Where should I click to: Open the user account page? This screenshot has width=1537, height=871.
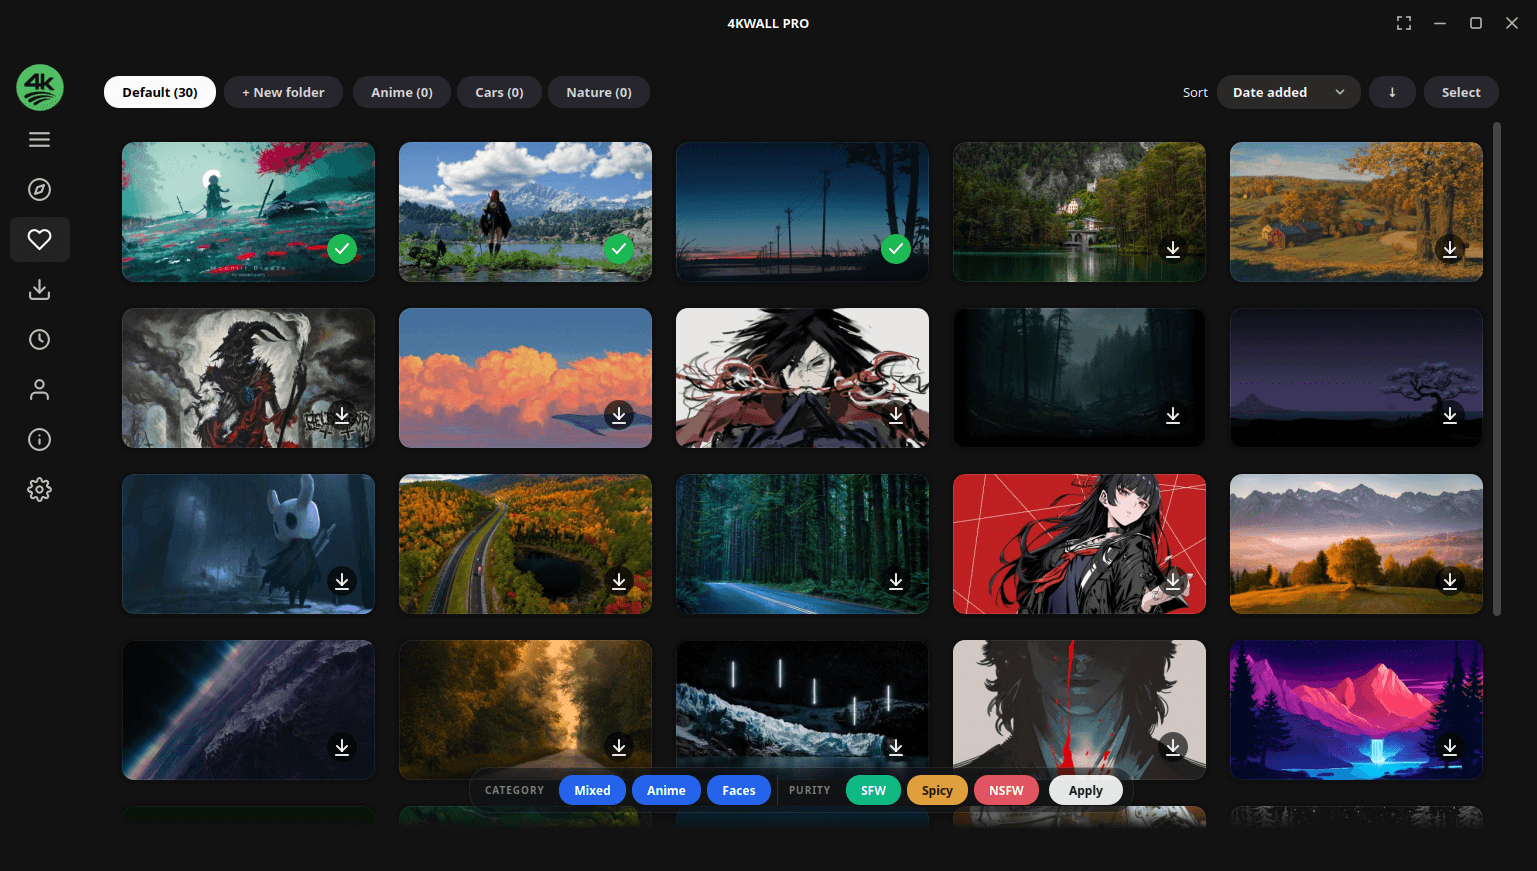click(x=39, y=390)
